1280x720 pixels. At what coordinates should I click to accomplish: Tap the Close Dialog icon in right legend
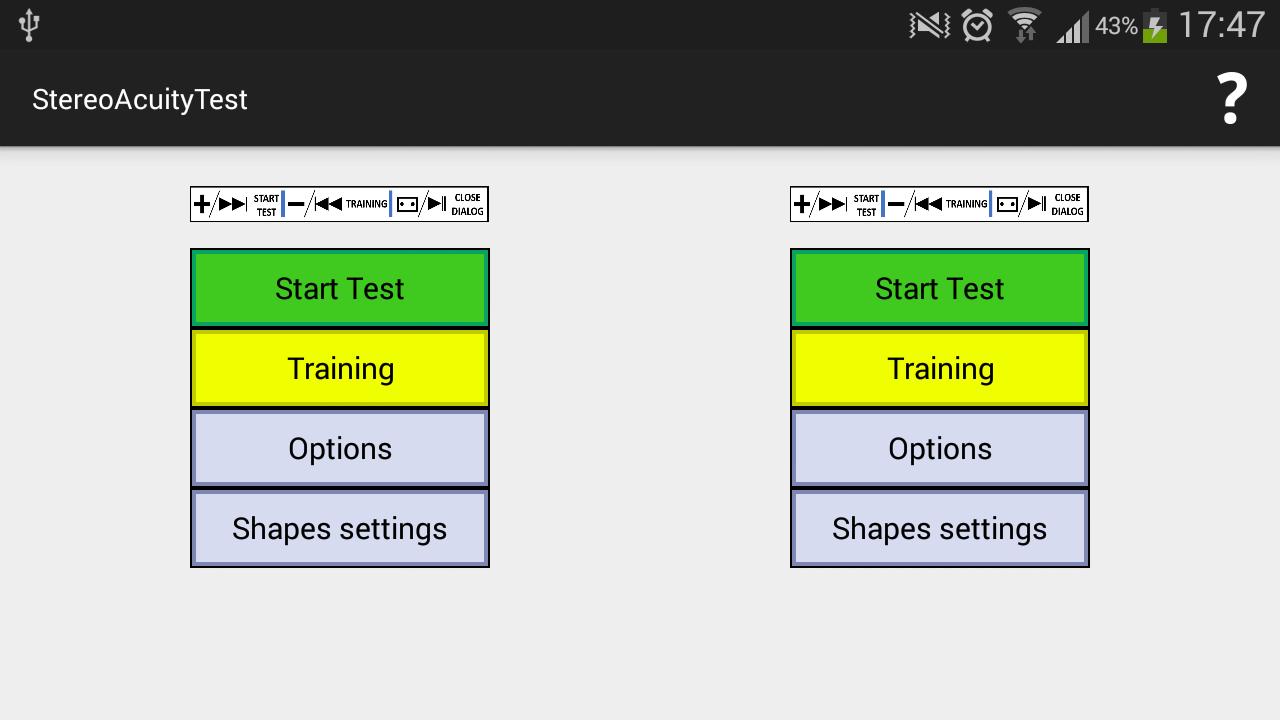point(1040,204)
